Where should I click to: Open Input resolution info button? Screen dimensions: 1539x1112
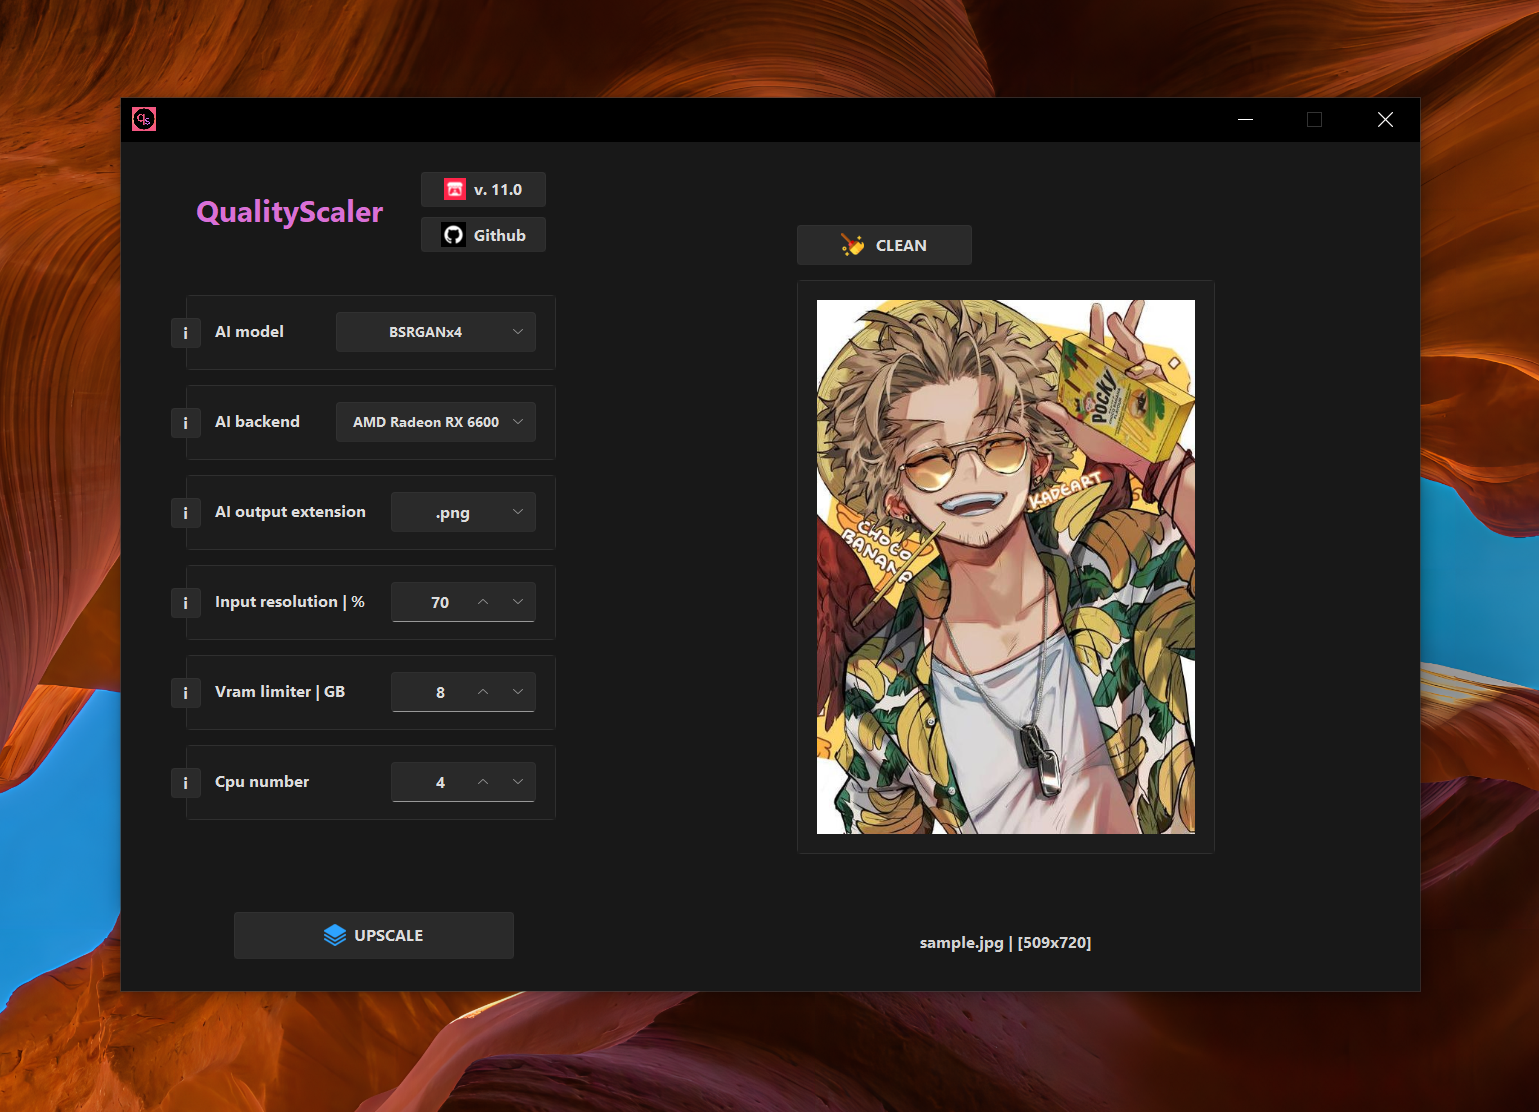(186, 603)
